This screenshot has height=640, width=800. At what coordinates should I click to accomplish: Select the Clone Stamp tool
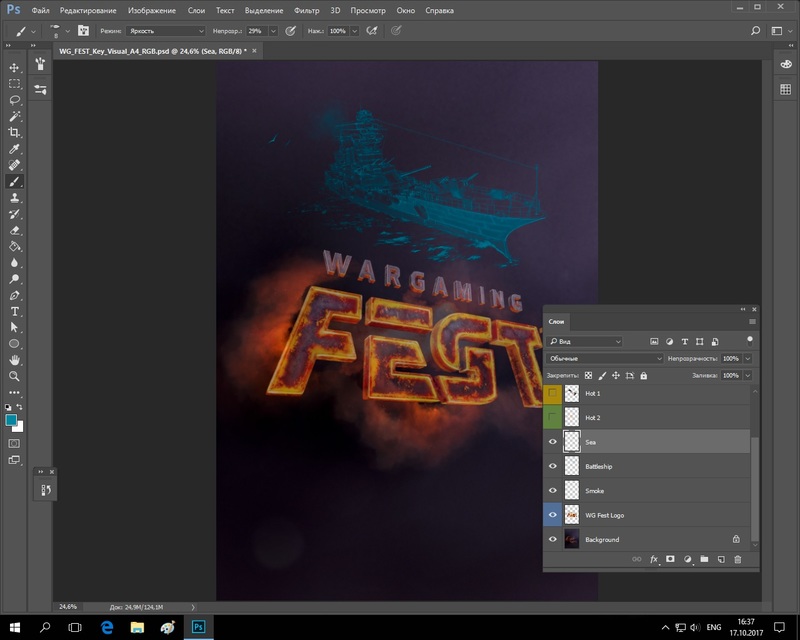coord(14,198)
